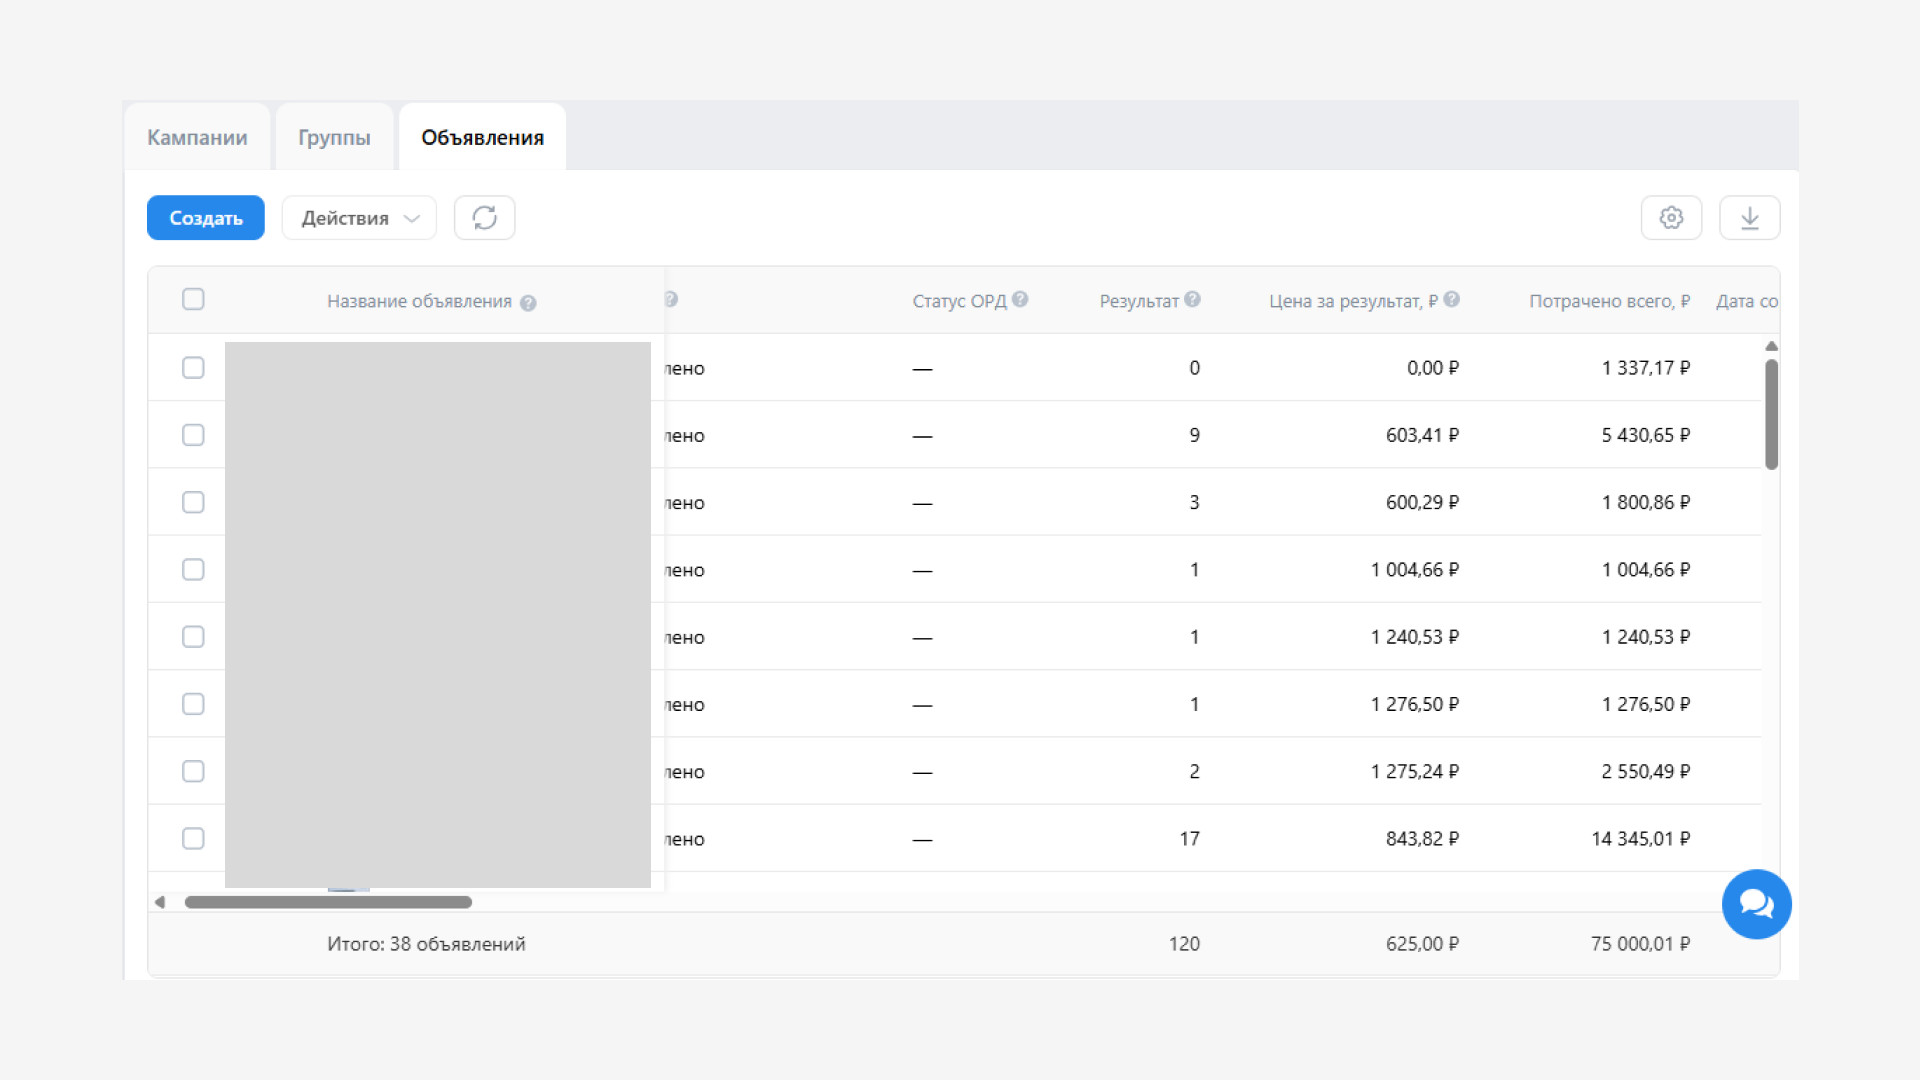This screenshot has width=1920, height=1080.
Task: Open the blue chat support bubble
Action: [x=1756, y=904]
